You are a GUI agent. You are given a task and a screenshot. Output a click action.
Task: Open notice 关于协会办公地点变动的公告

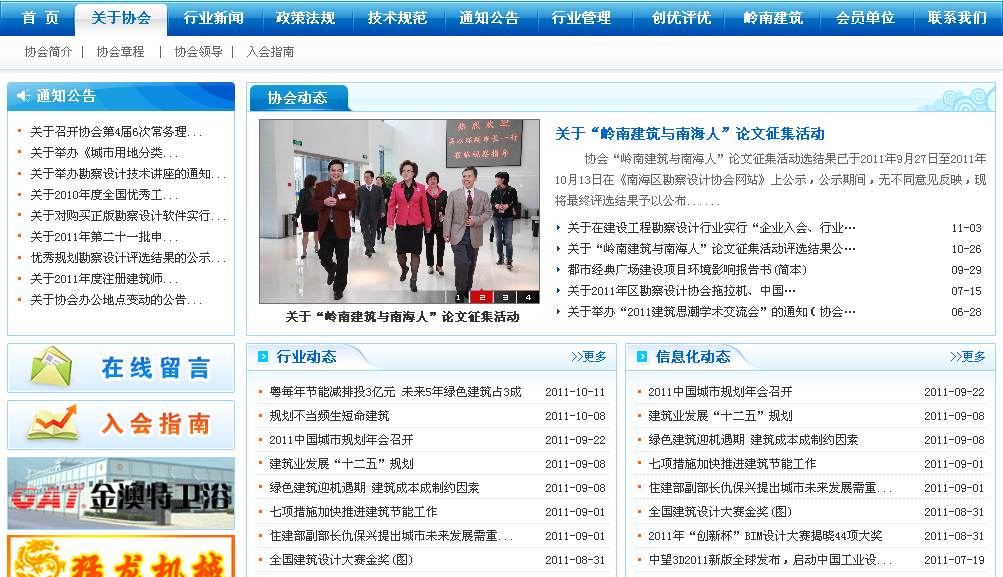click(116, 300)
